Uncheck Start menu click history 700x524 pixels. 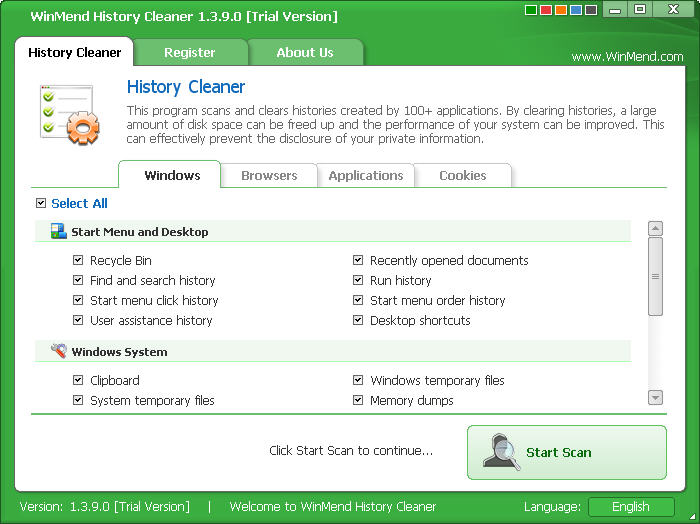78,300
